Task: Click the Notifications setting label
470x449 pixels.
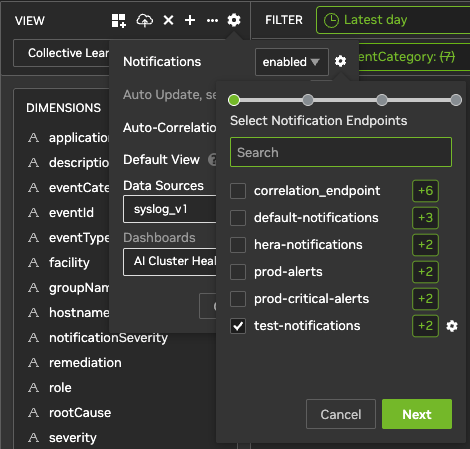Action: [x=162, y=62]
